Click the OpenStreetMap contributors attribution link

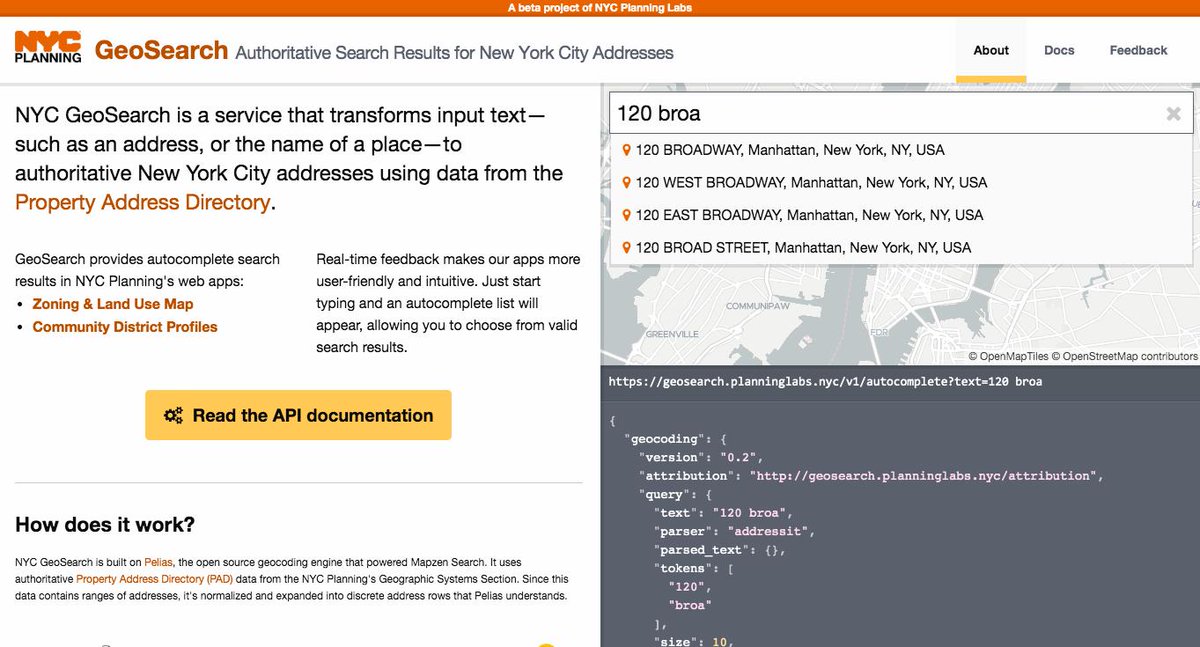[1125, 356]
